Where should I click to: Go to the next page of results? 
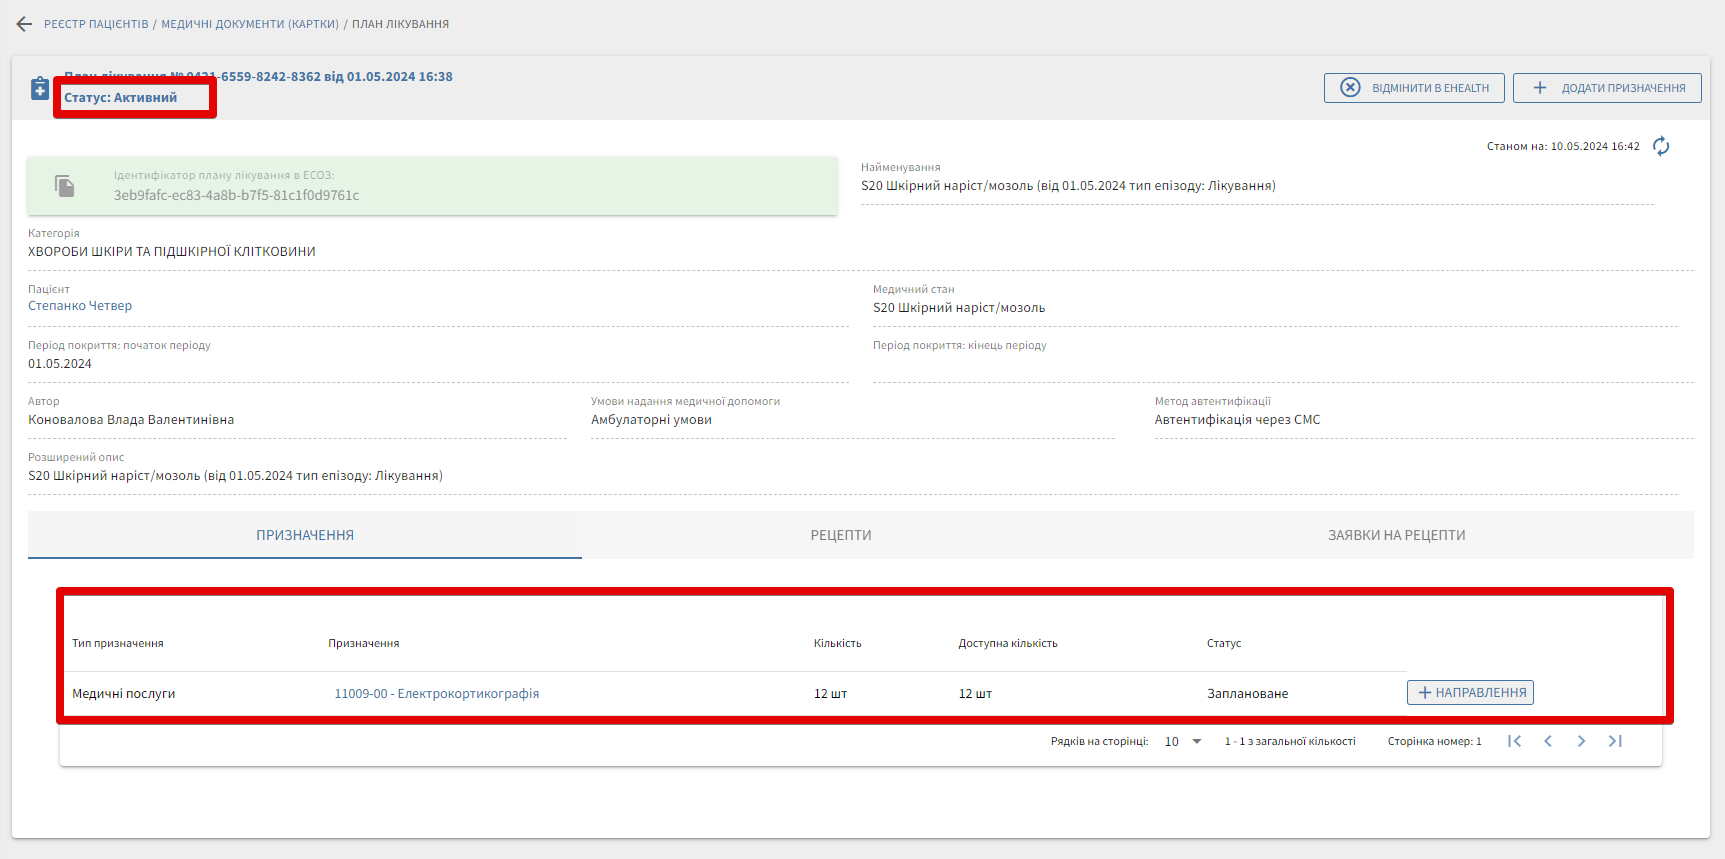[x=1581, y=741]
